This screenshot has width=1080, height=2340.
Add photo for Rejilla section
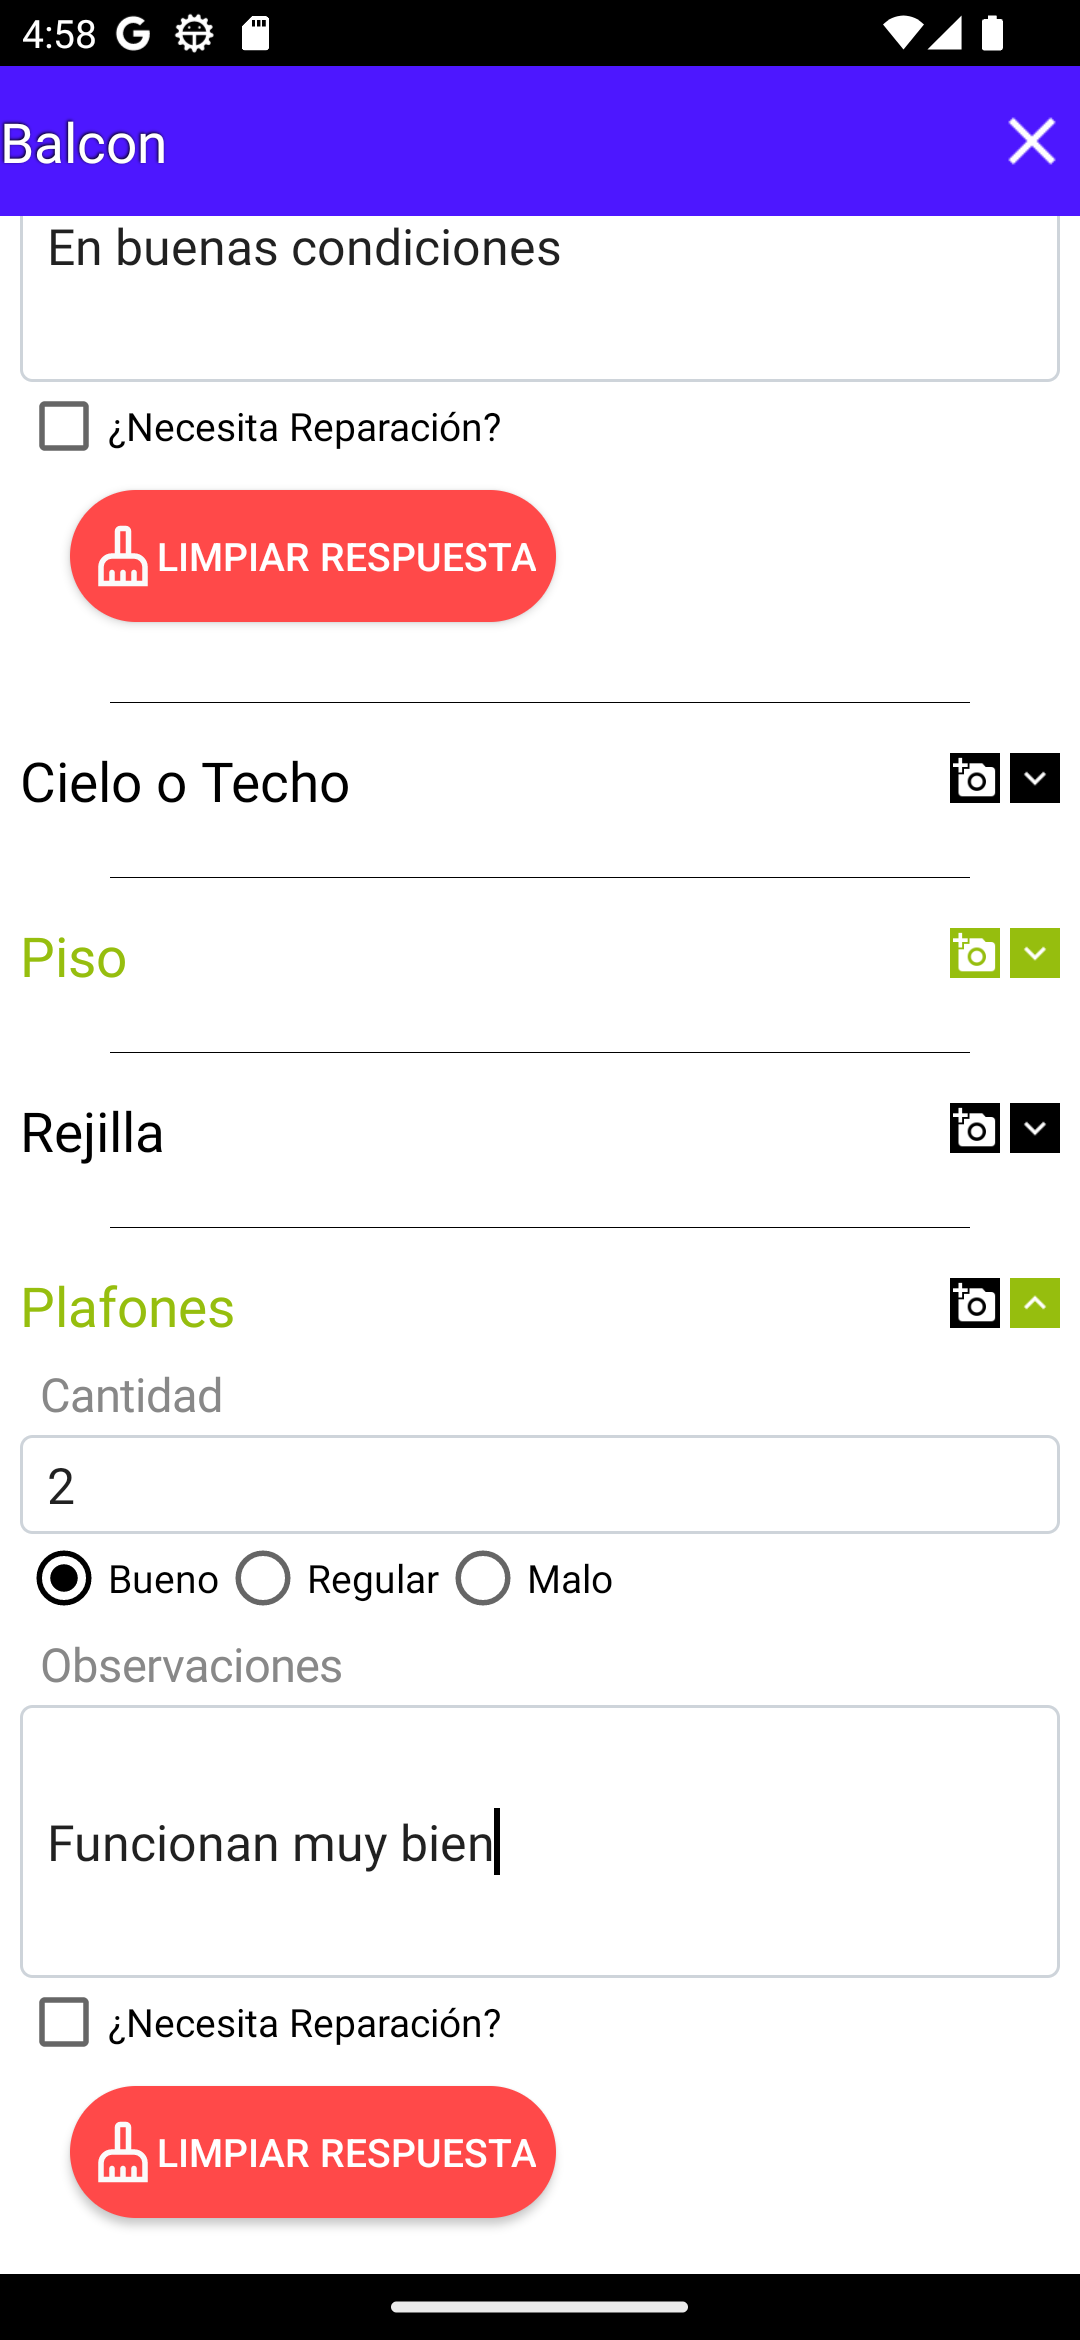(x=974, y=1129)
